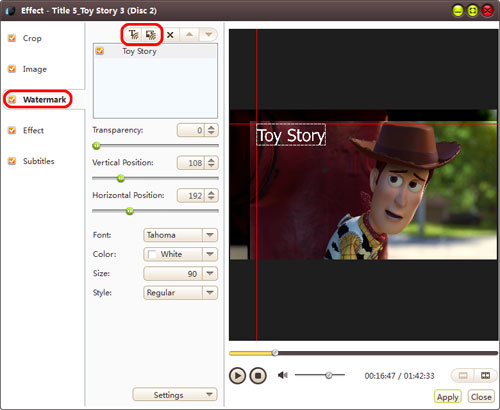The width and height of the screenshot is (500, 410).
Task: Minimize the Effect window
Action: click(x=458, y=11)
